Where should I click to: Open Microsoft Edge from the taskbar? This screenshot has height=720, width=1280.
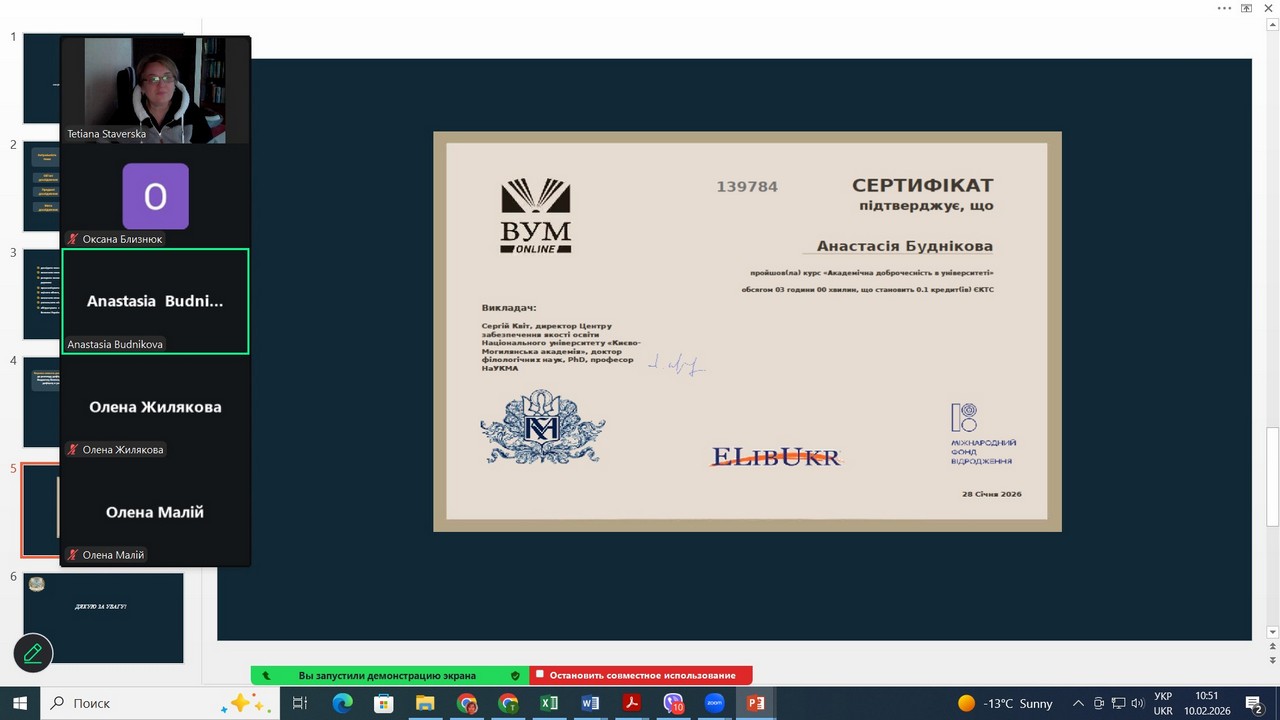[x=342, y=703]
